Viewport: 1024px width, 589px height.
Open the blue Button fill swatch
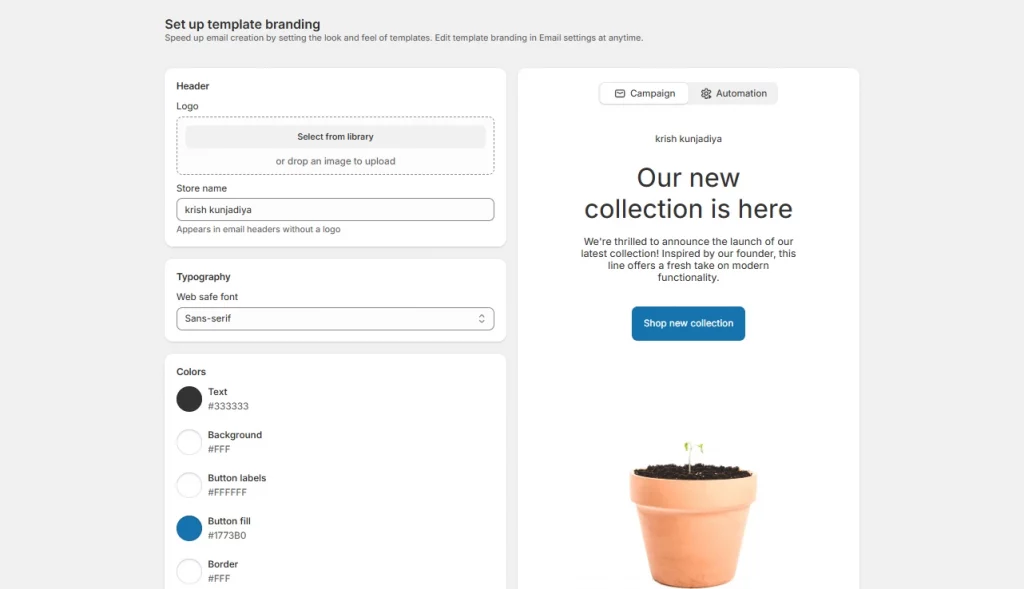[189, 528]
